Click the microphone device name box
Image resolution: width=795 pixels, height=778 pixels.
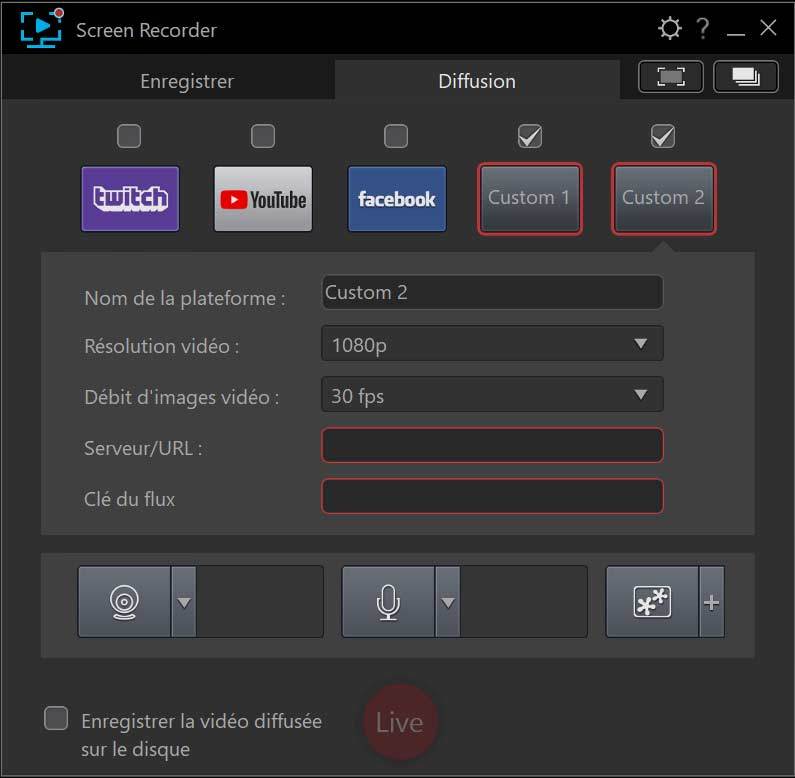[524, 602]
